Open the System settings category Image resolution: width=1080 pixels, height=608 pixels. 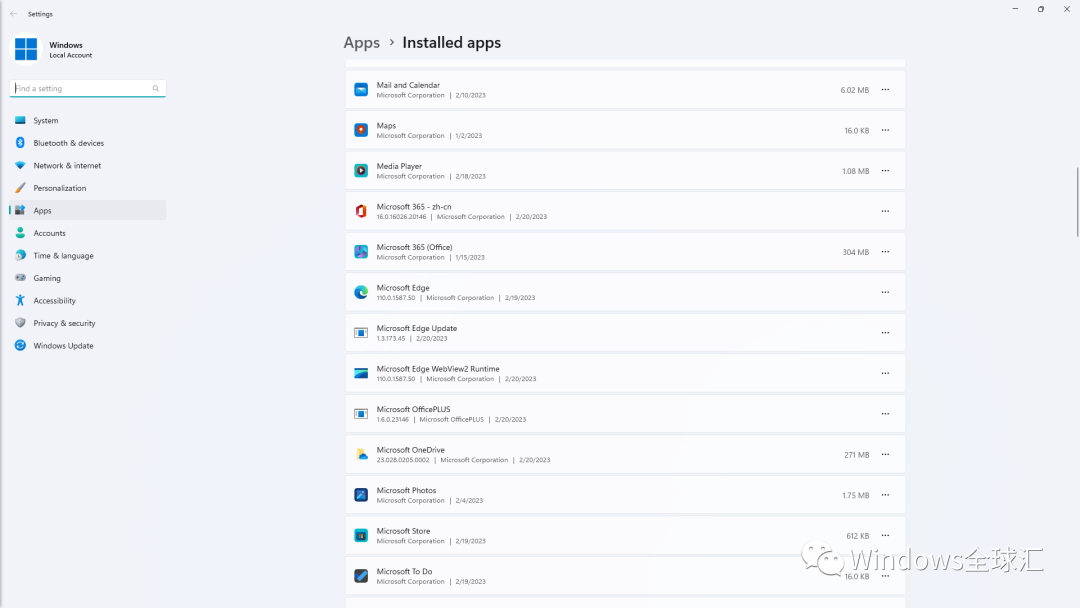click(87, 120)
